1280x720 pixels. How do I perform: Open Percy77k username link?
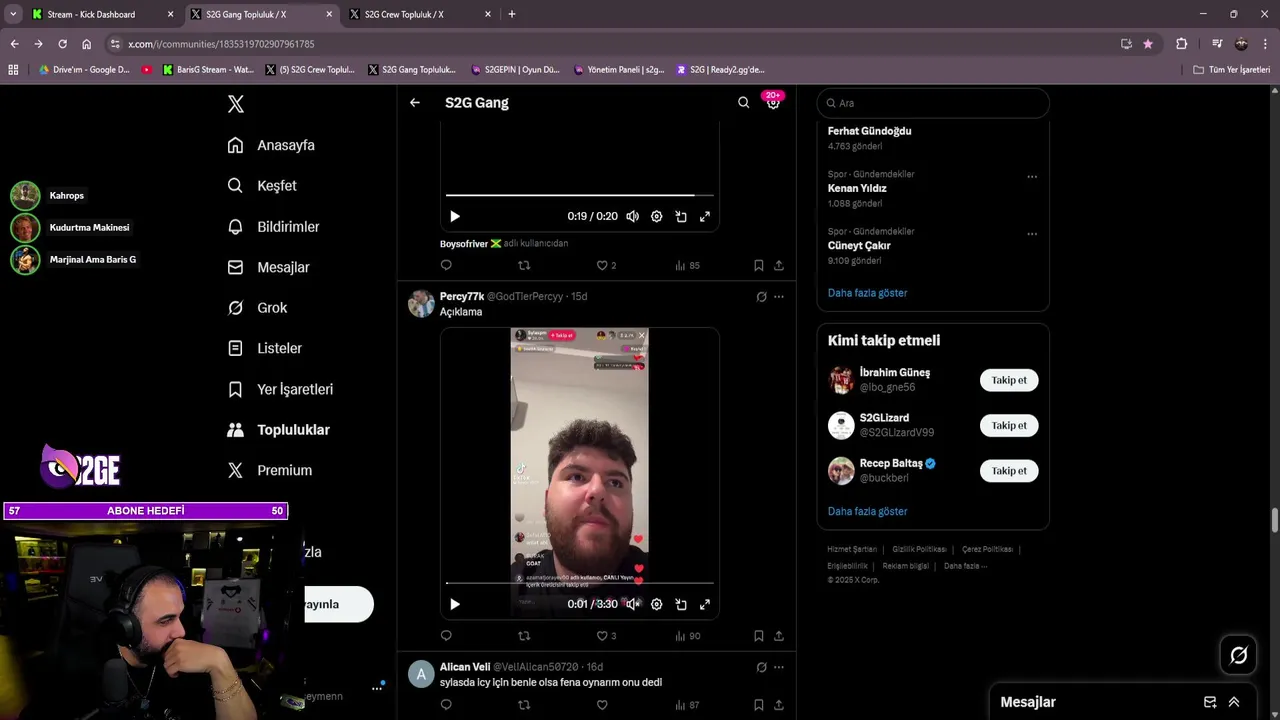(462, 296)
